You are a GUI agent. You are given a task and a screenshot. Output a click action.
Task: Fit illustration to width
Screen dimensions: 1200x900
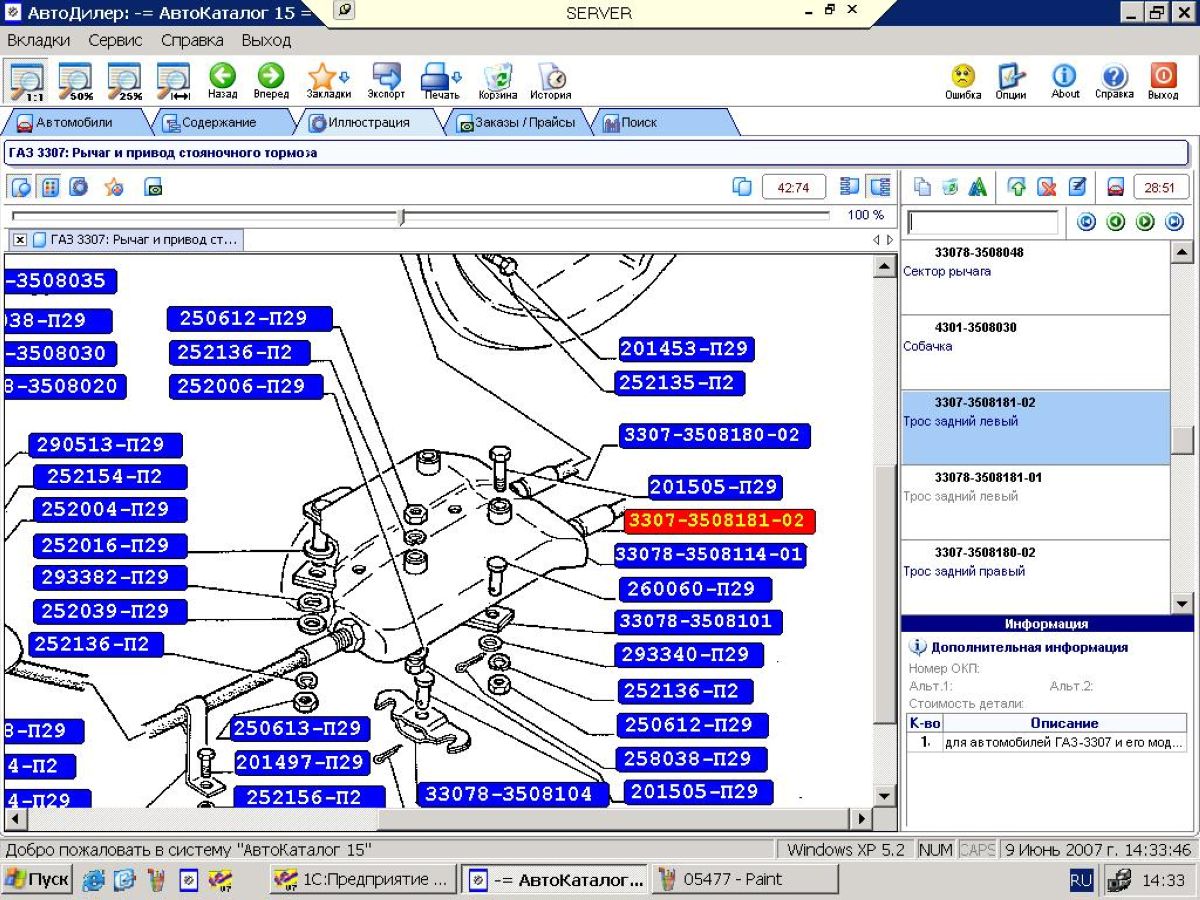coord(173,81)
